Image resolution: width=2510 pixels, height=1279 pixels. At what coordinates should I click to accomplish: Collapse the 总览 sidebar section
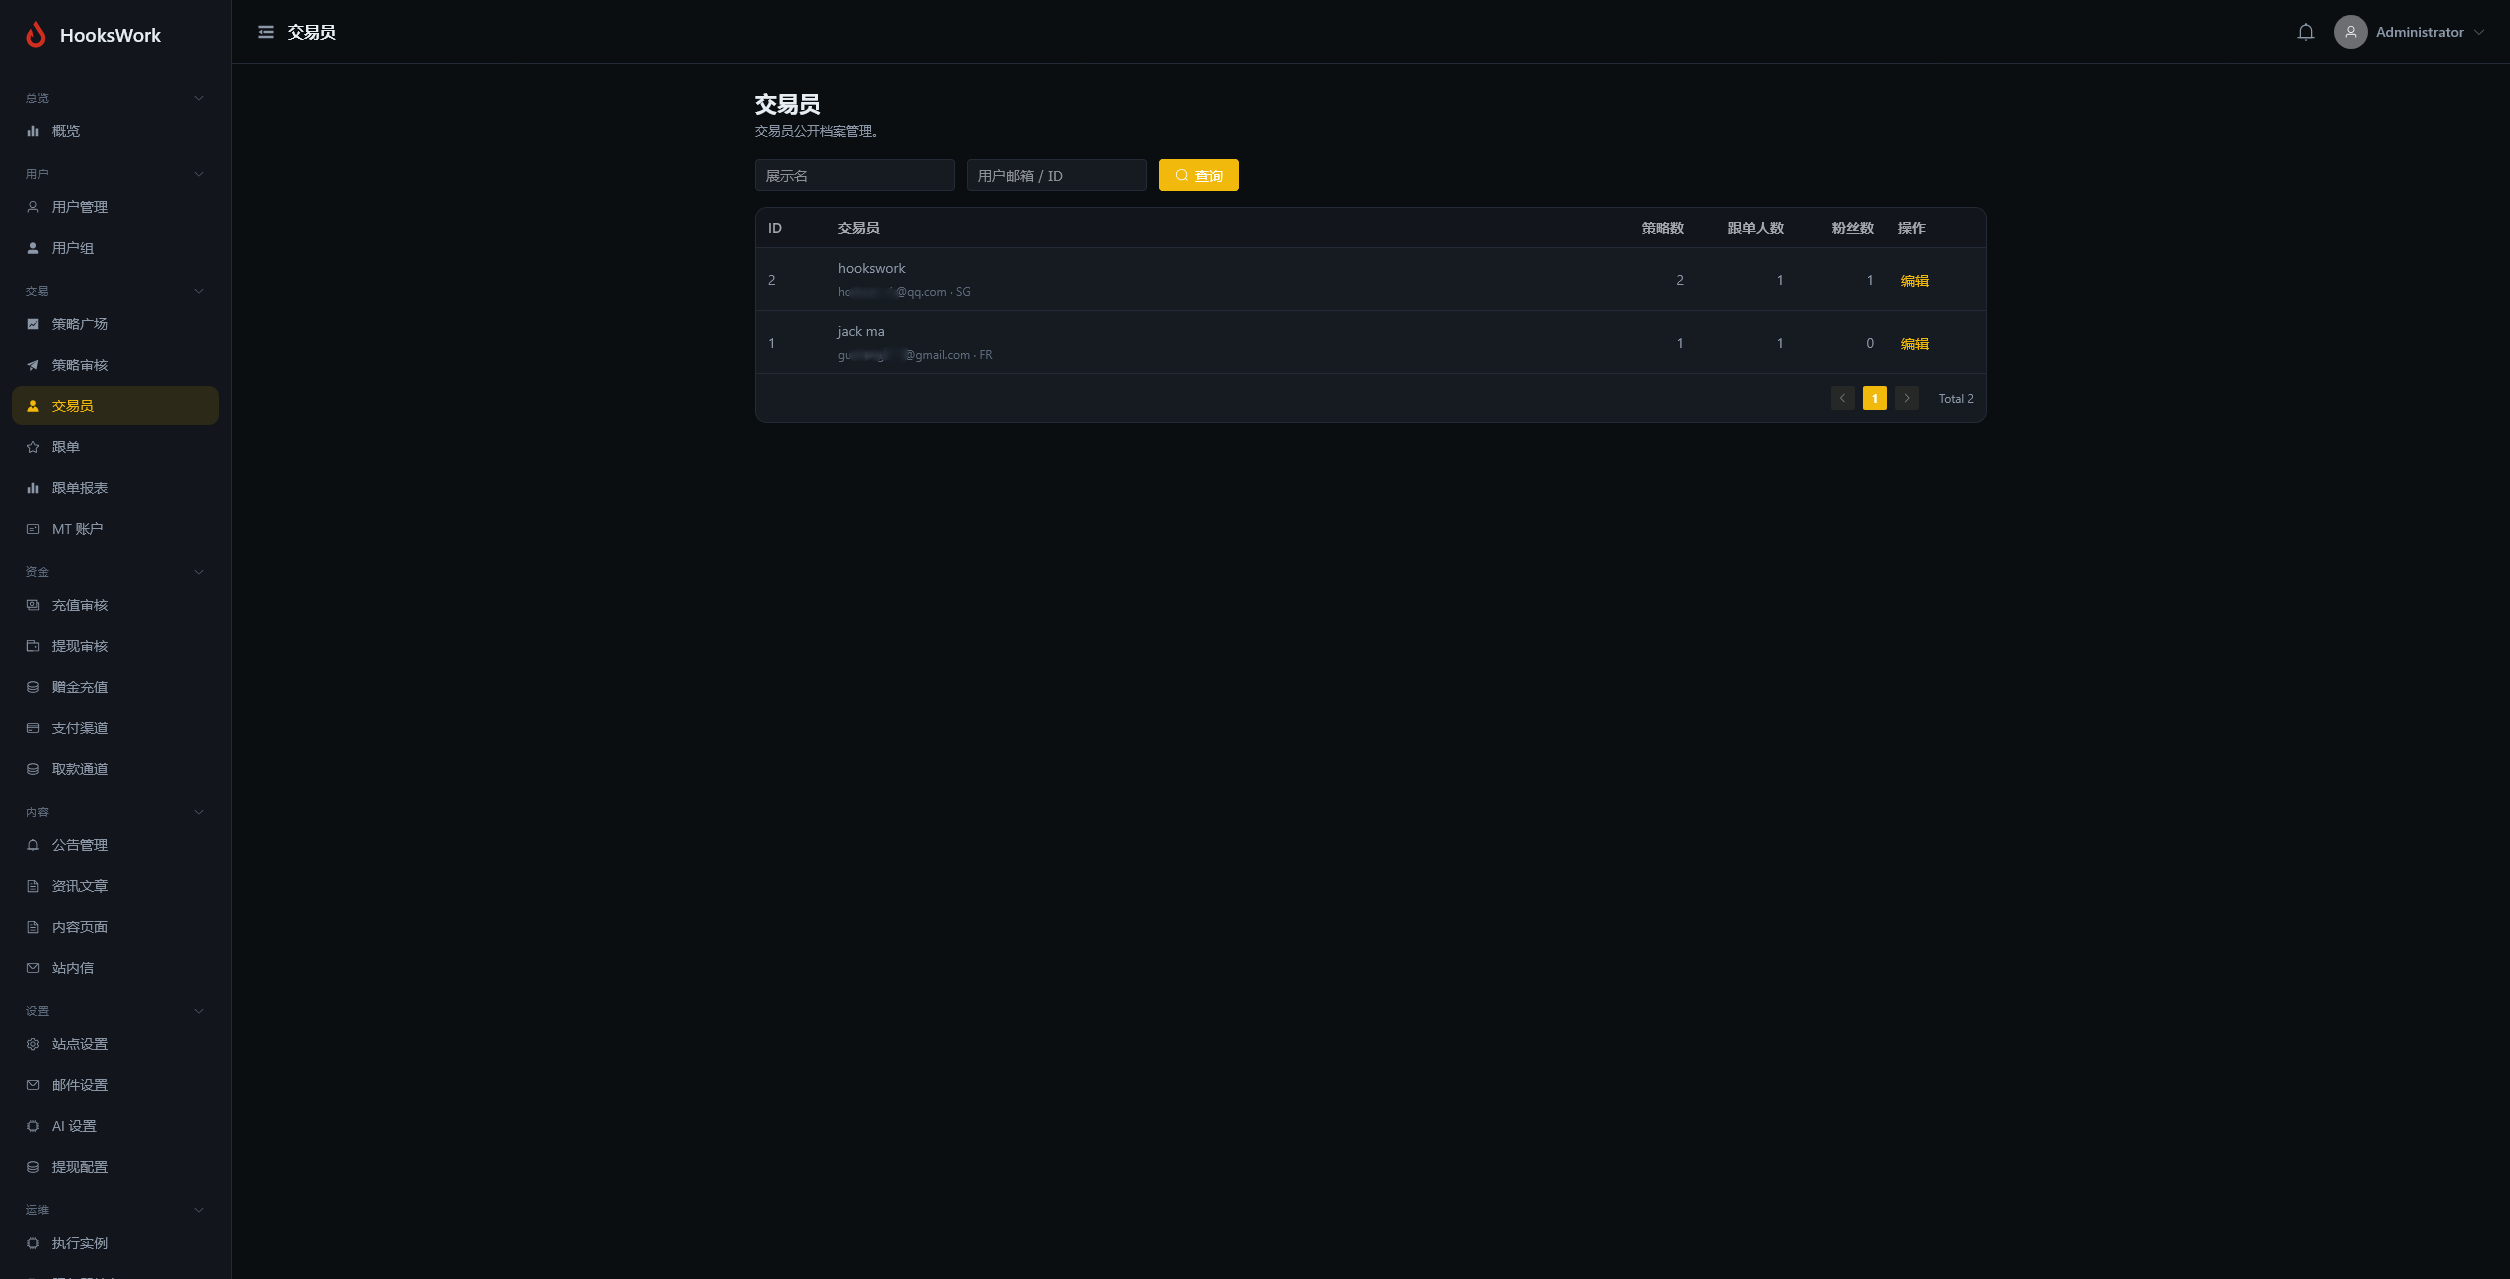pos(199,98)
